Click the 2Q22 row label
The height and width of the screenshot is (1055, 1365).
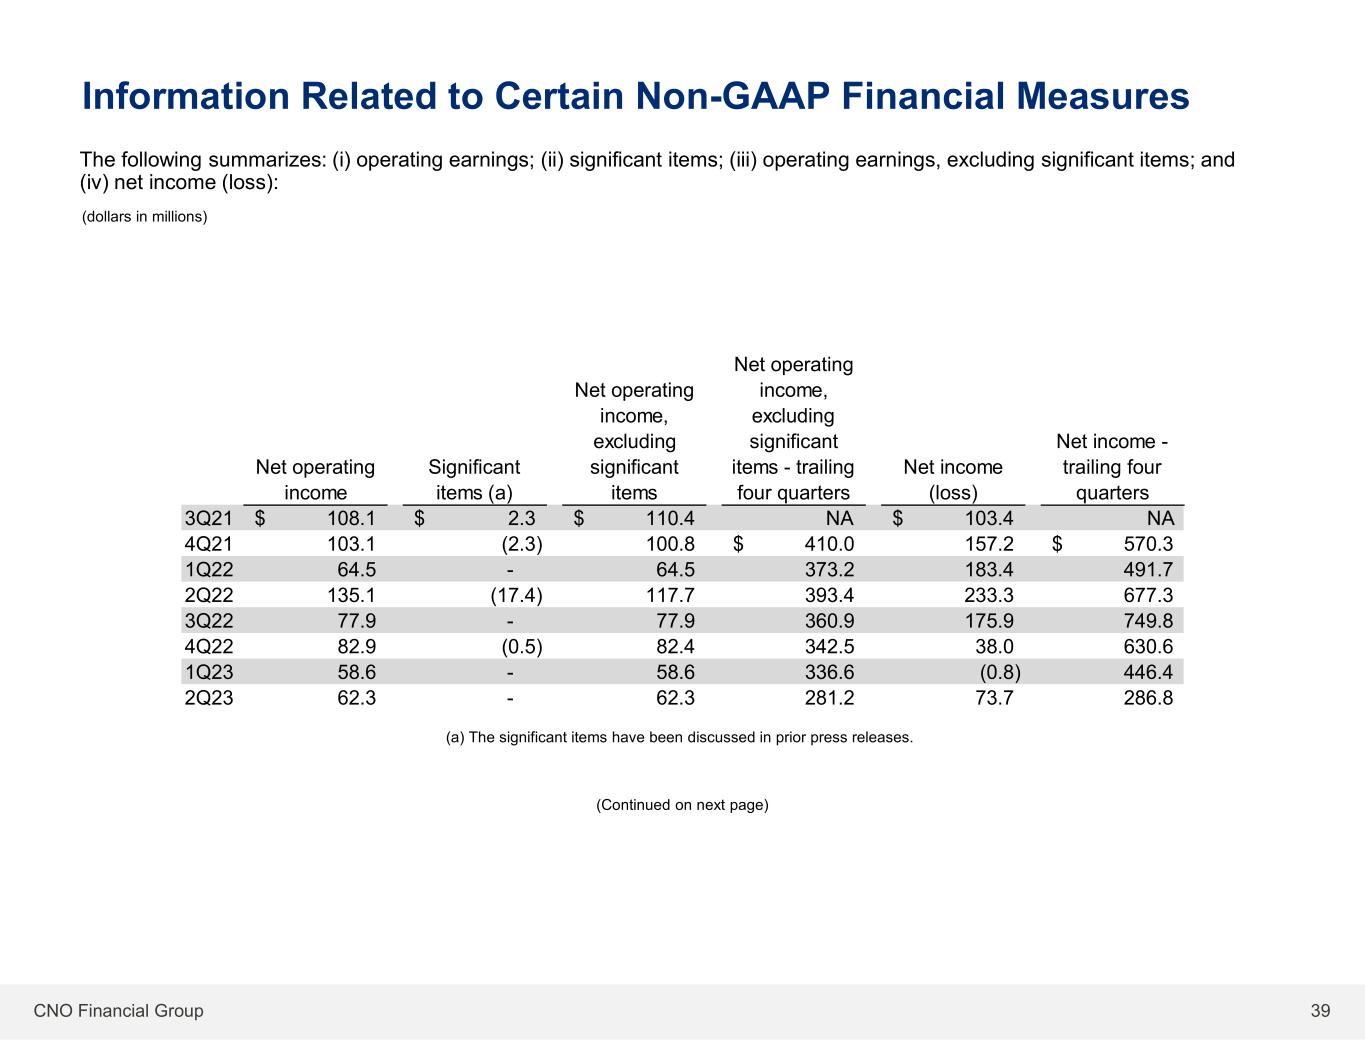pos(209,596)
